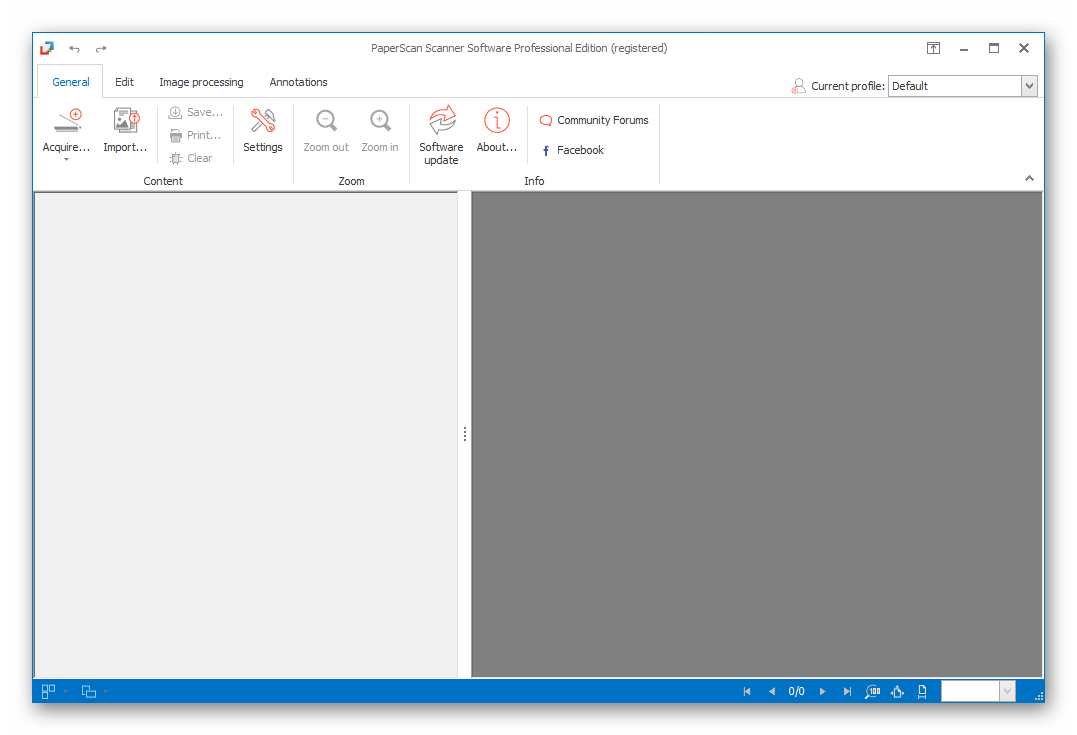
Task: Open the Facebook link
Action: coord(572,150)
